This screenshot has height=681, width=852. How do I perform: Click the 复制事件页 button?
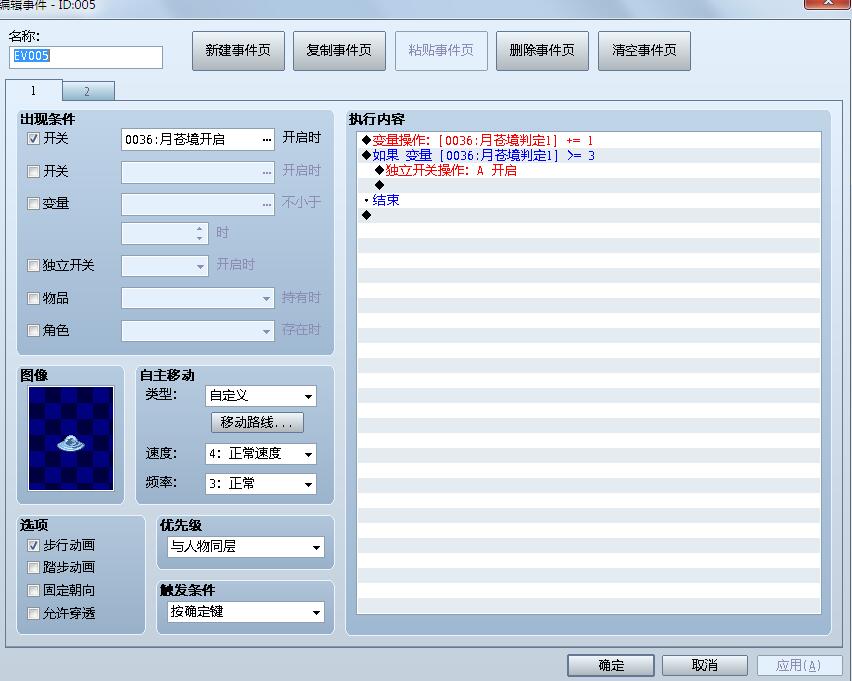tap(339, 51)
